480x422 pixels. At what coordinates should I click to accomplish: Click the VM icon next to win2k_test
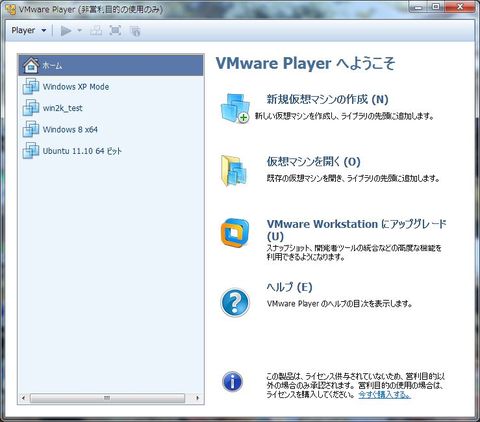31,108
